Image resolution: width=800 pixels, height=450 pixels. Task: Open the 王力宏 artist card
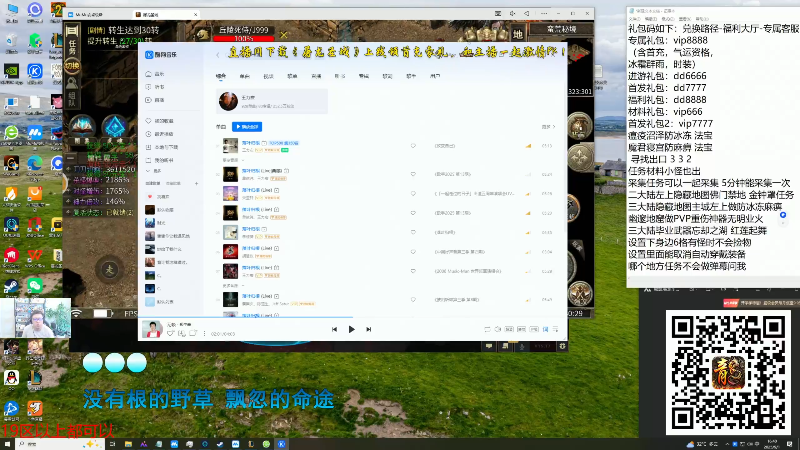pyautogui.click(x=272, y=101)
